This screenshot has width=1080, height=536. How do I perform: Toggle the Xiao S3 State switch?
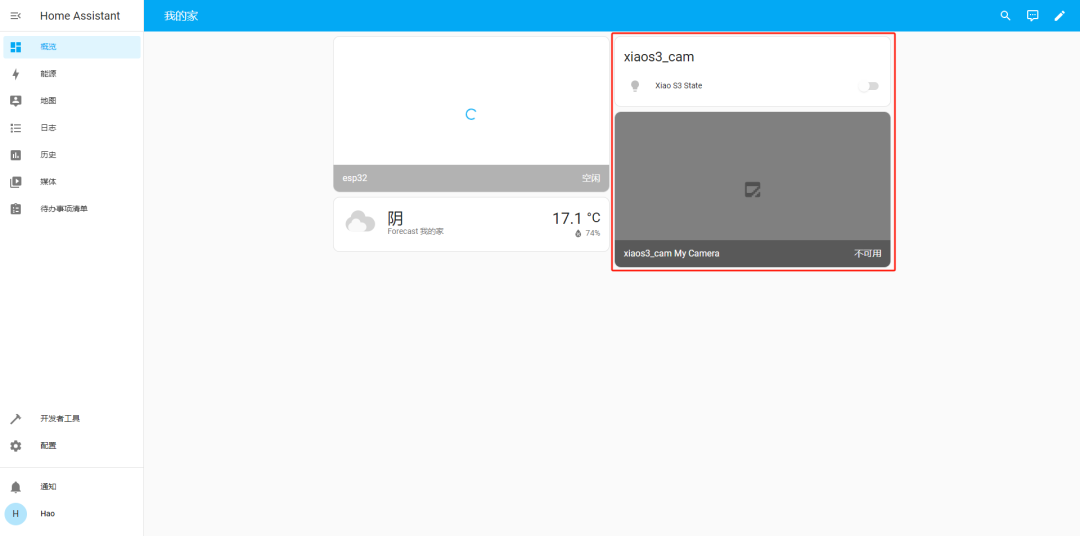point(869,86)
